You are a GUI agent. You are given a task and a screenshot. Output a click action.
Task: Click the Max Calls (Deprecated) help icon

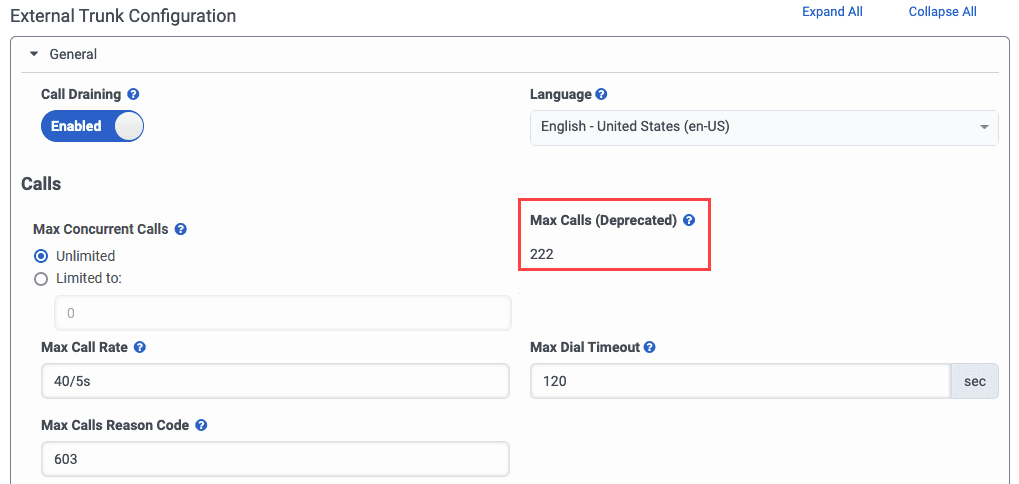click(x=689, y=220)
